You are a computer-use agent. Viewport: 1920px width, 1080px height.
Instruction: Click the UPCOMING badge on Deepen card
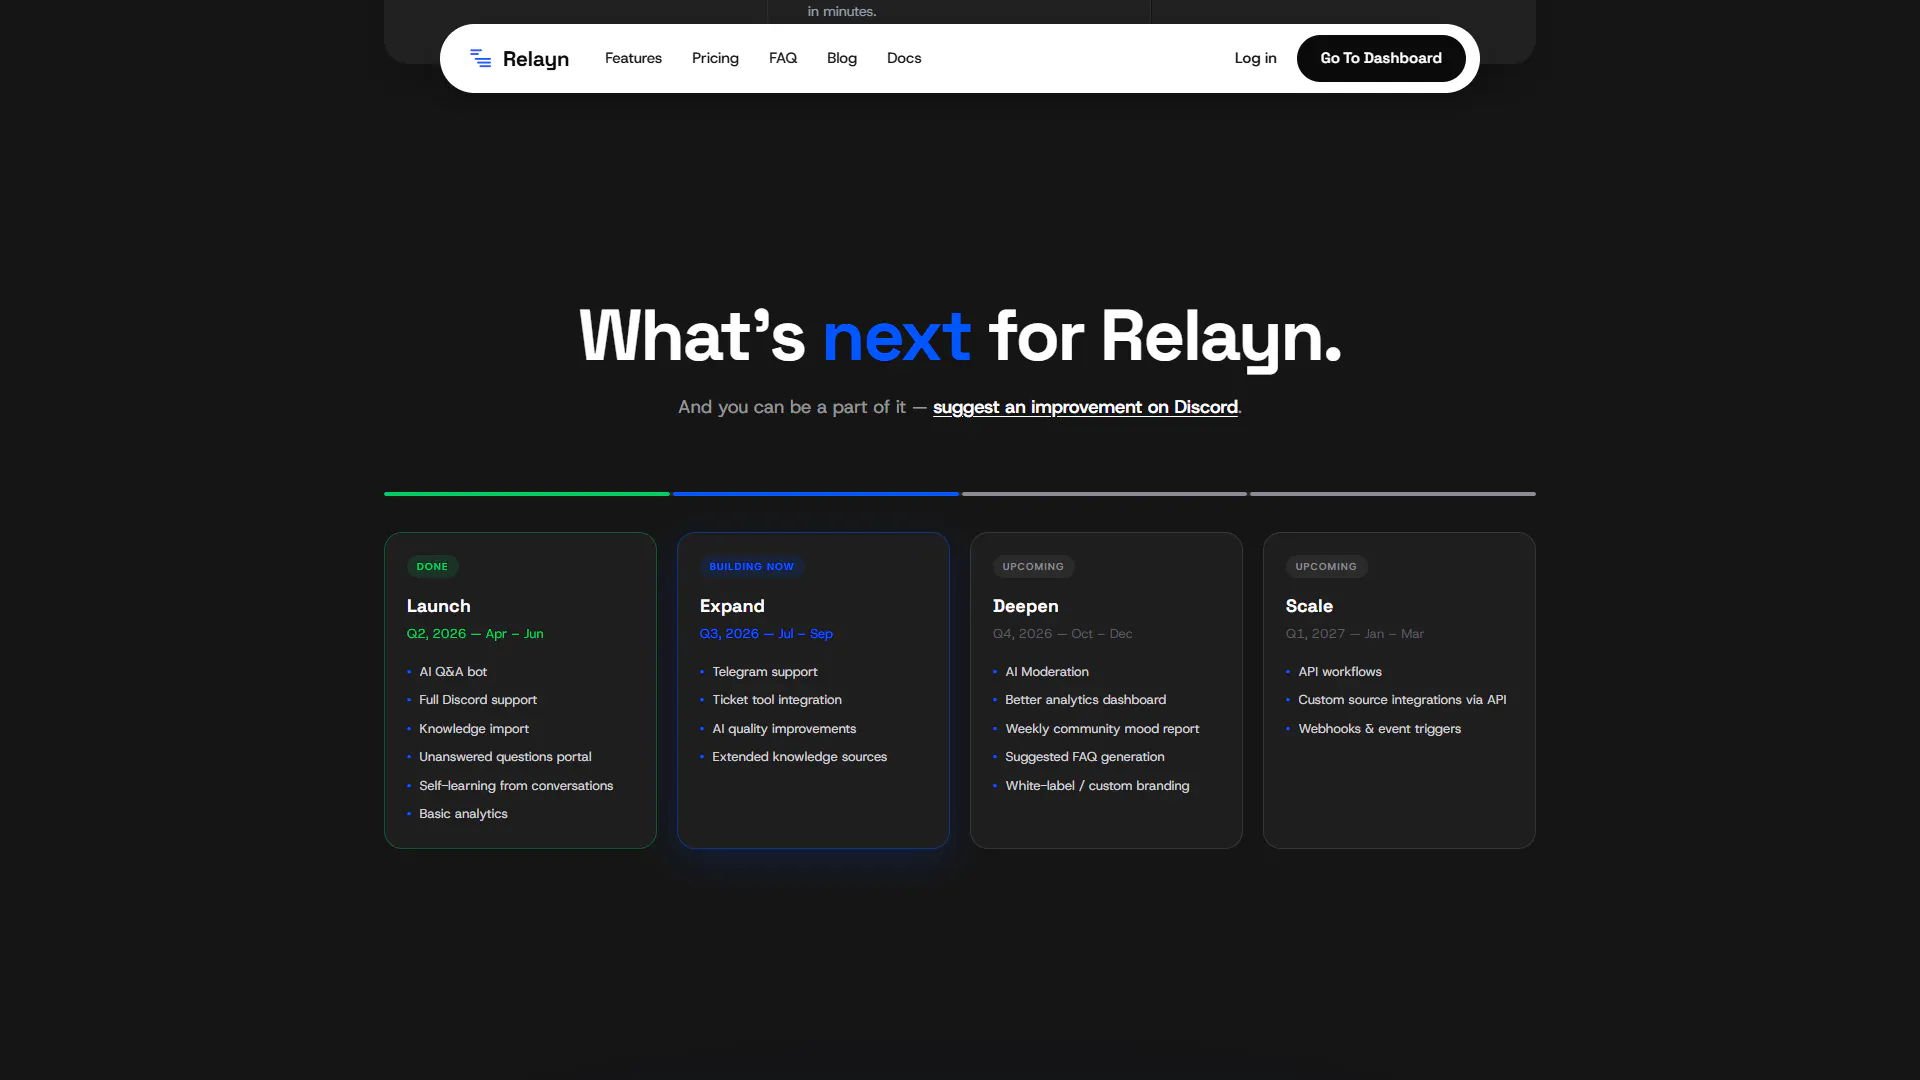pyautogui.click(x=1033, y=566)
